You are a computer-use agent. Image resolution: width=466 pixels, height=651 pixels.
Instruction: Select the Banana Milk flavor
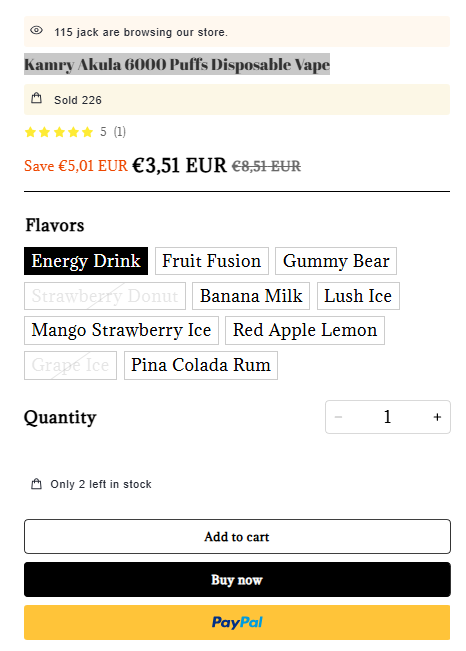pos(251,296)
